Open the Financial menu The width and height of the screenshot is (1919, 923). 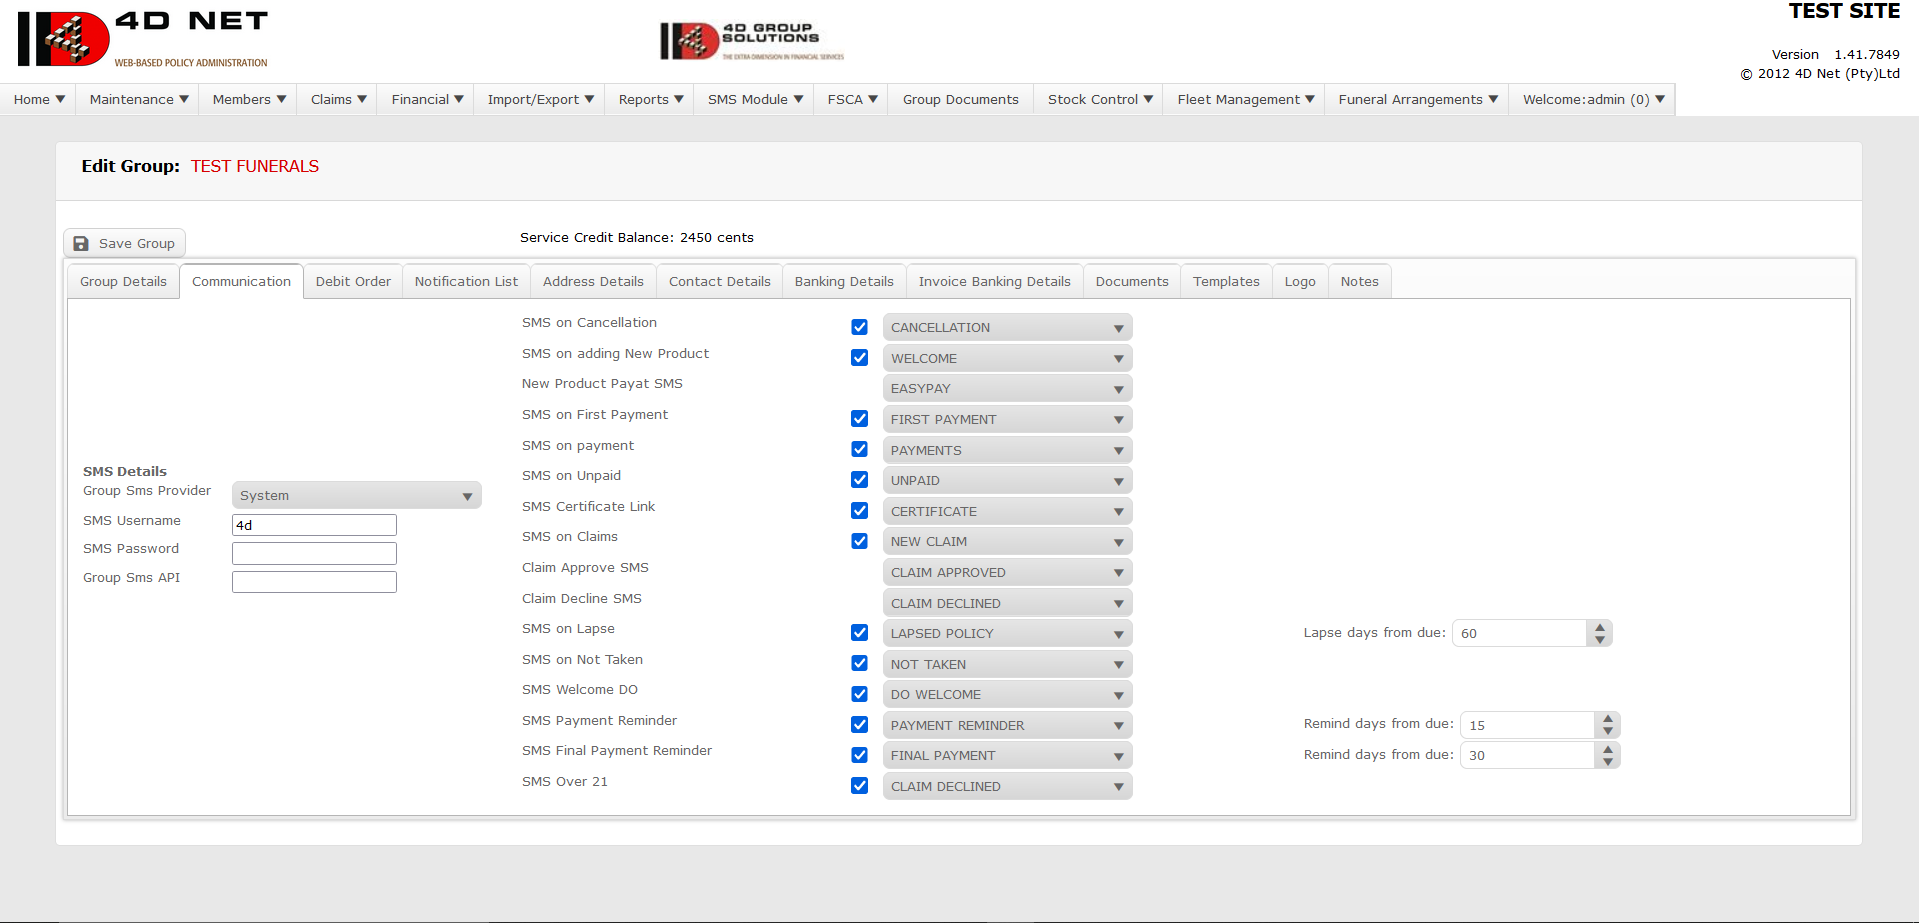pyautogui.click(x=427, y=99)
